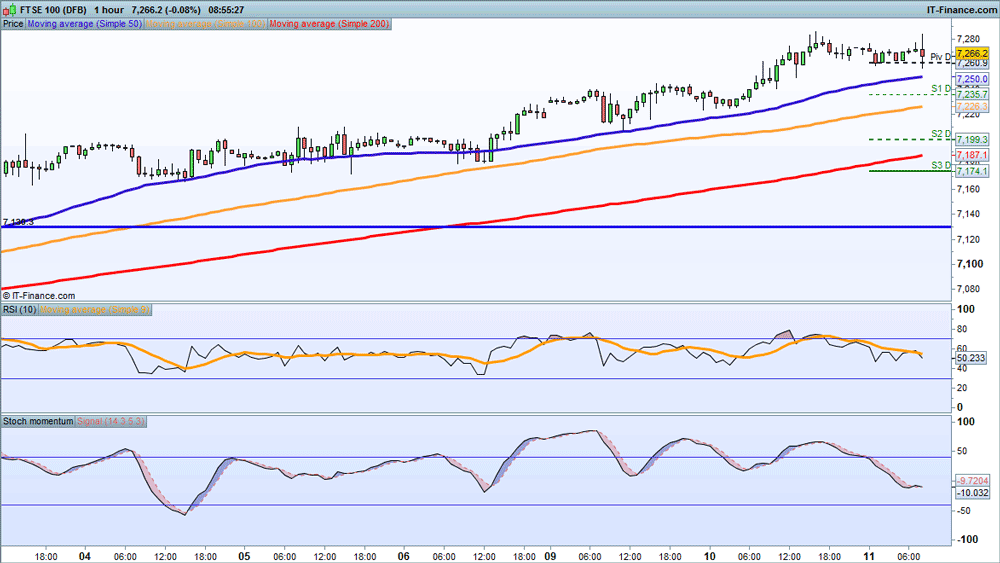Image resolution: width=1000 pixels, height=563 pixels.
Task: Click the bold 10 date on time axis
Action: point(710,556)
